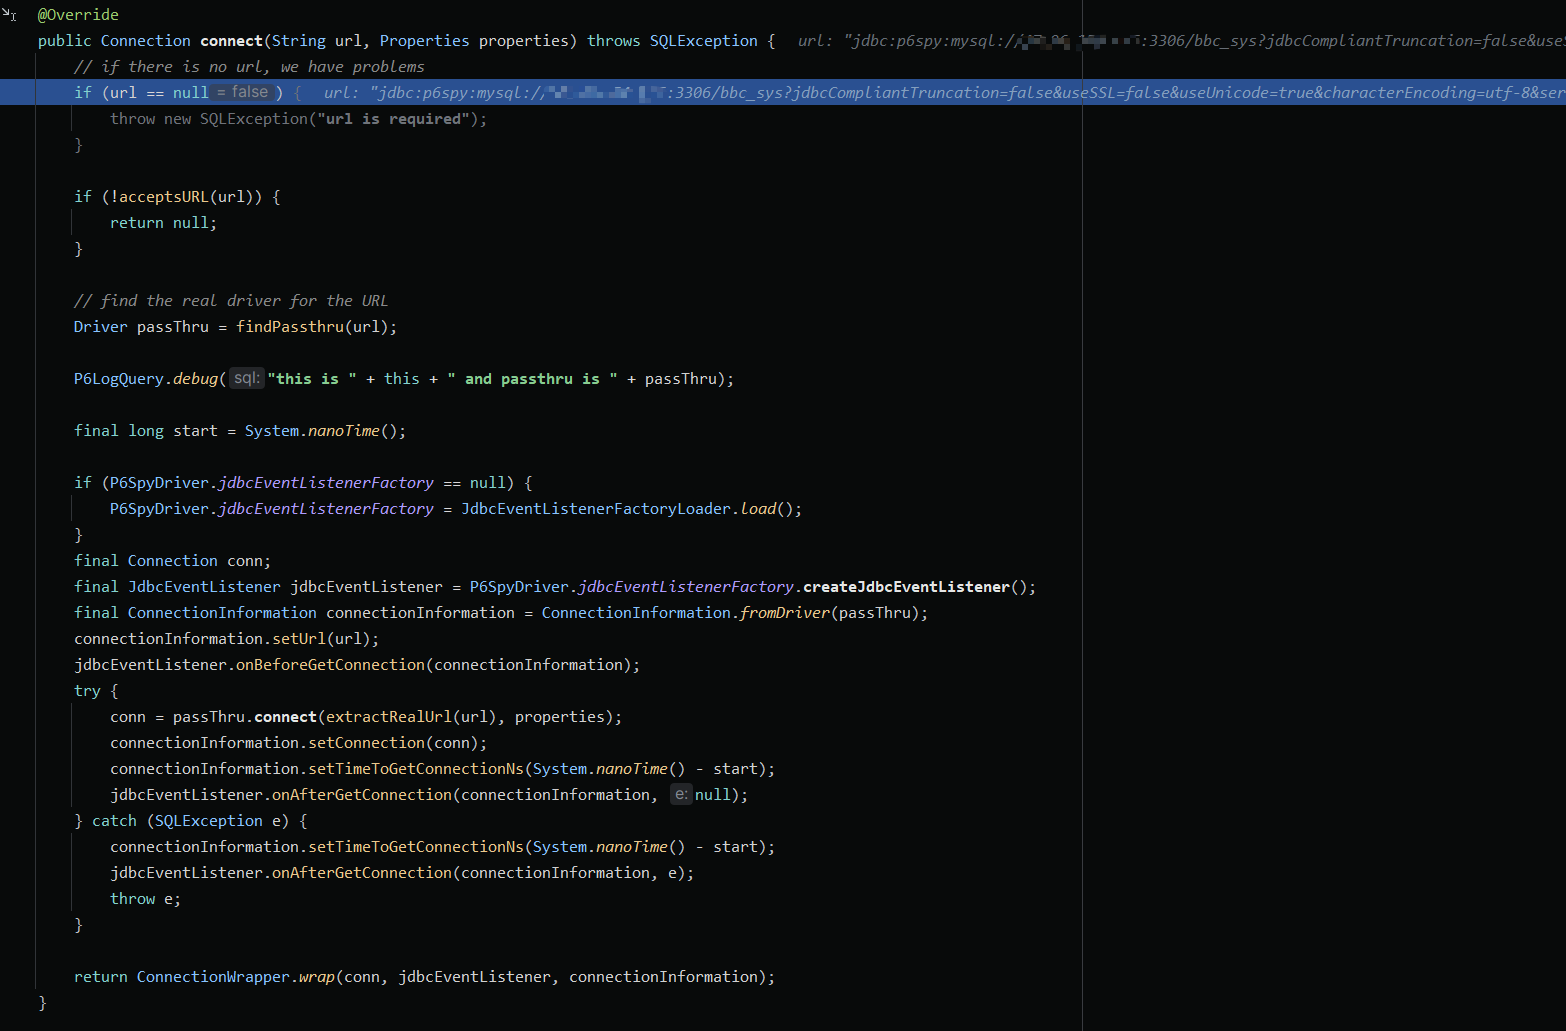Screen dimensions: 1566x1031
Task: Click 'throw new SQLException' statement's new keyword
Action: click(177, 119)
